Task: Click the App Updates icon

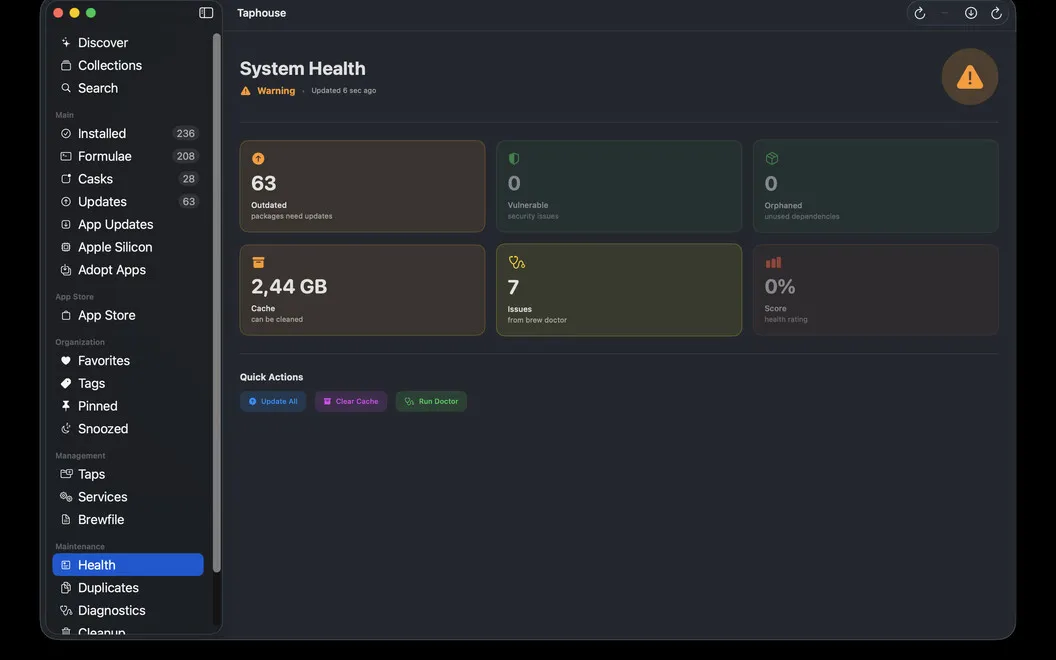Action: [x=66, y=224]
